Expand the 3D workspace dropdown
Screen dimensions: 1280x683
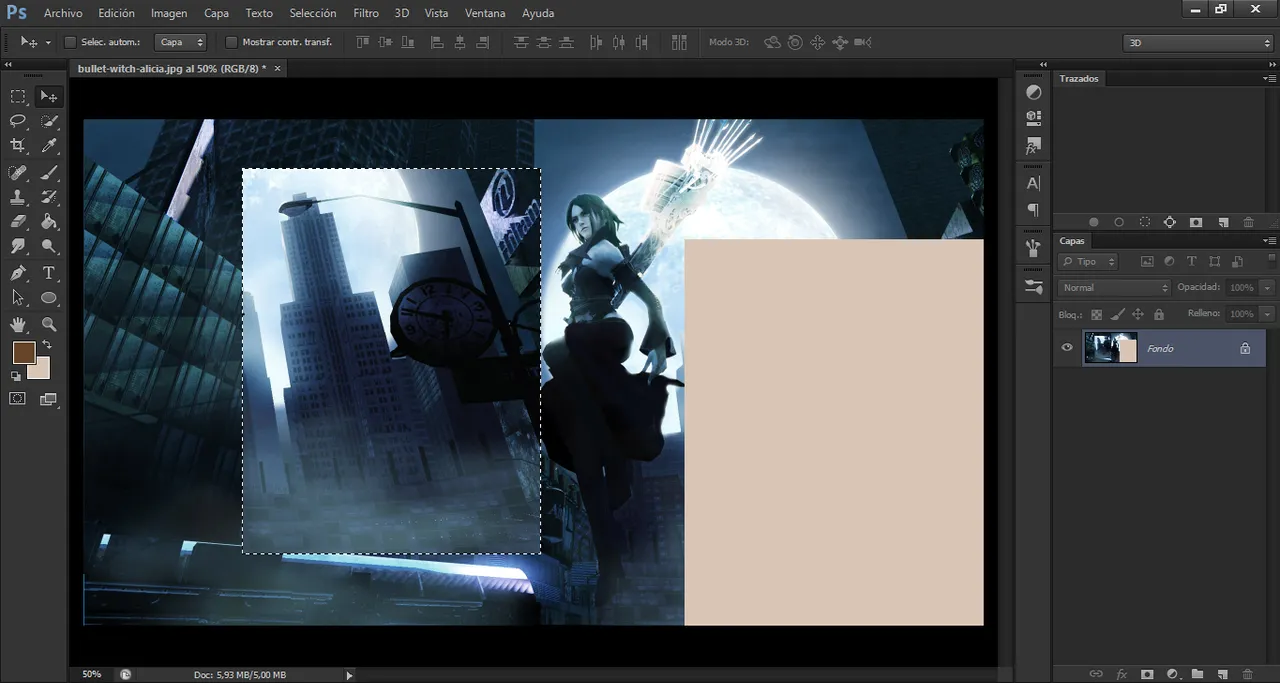point(1197,43)
